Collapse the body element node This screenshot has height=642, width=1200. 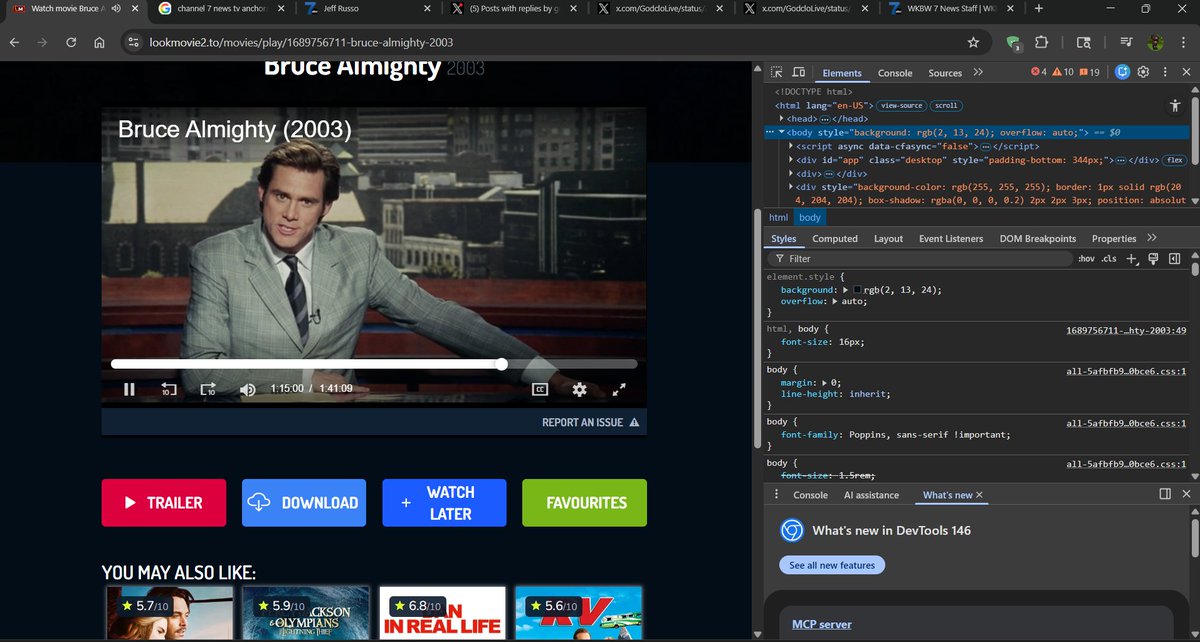pos(781,132)
